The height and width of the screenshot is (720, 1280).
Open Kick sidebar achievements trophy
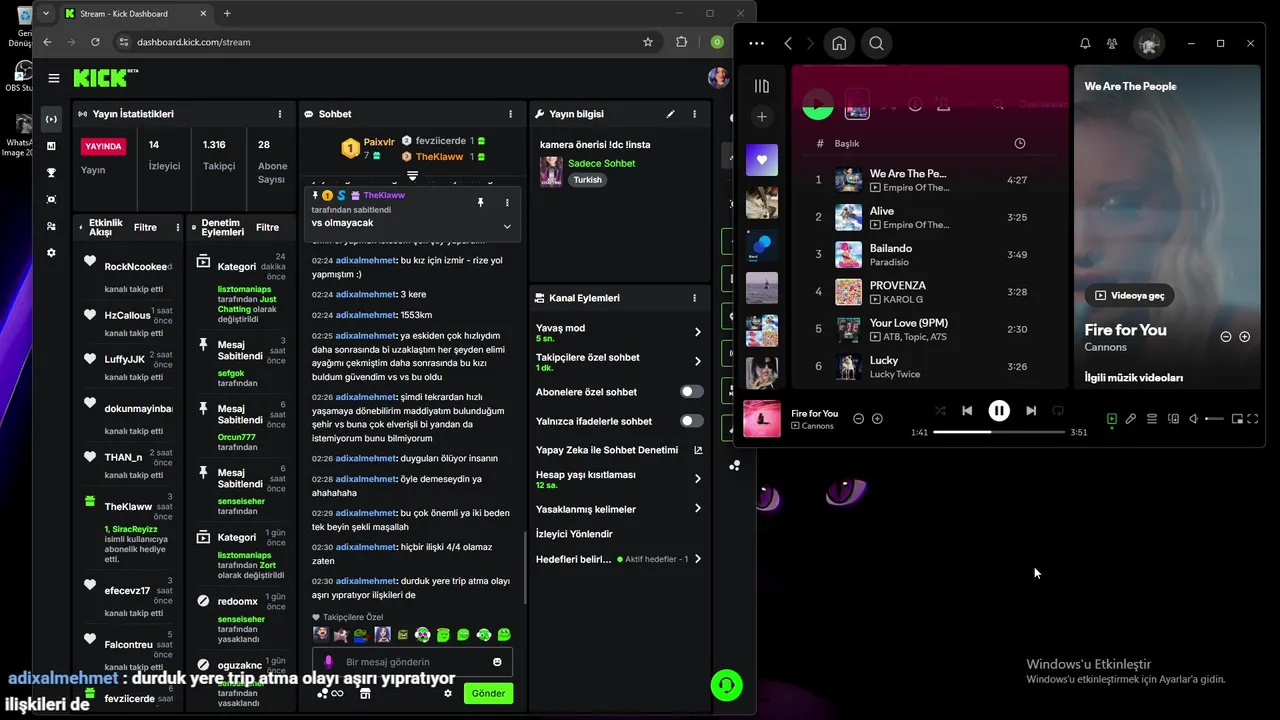(x=51, y=172)
